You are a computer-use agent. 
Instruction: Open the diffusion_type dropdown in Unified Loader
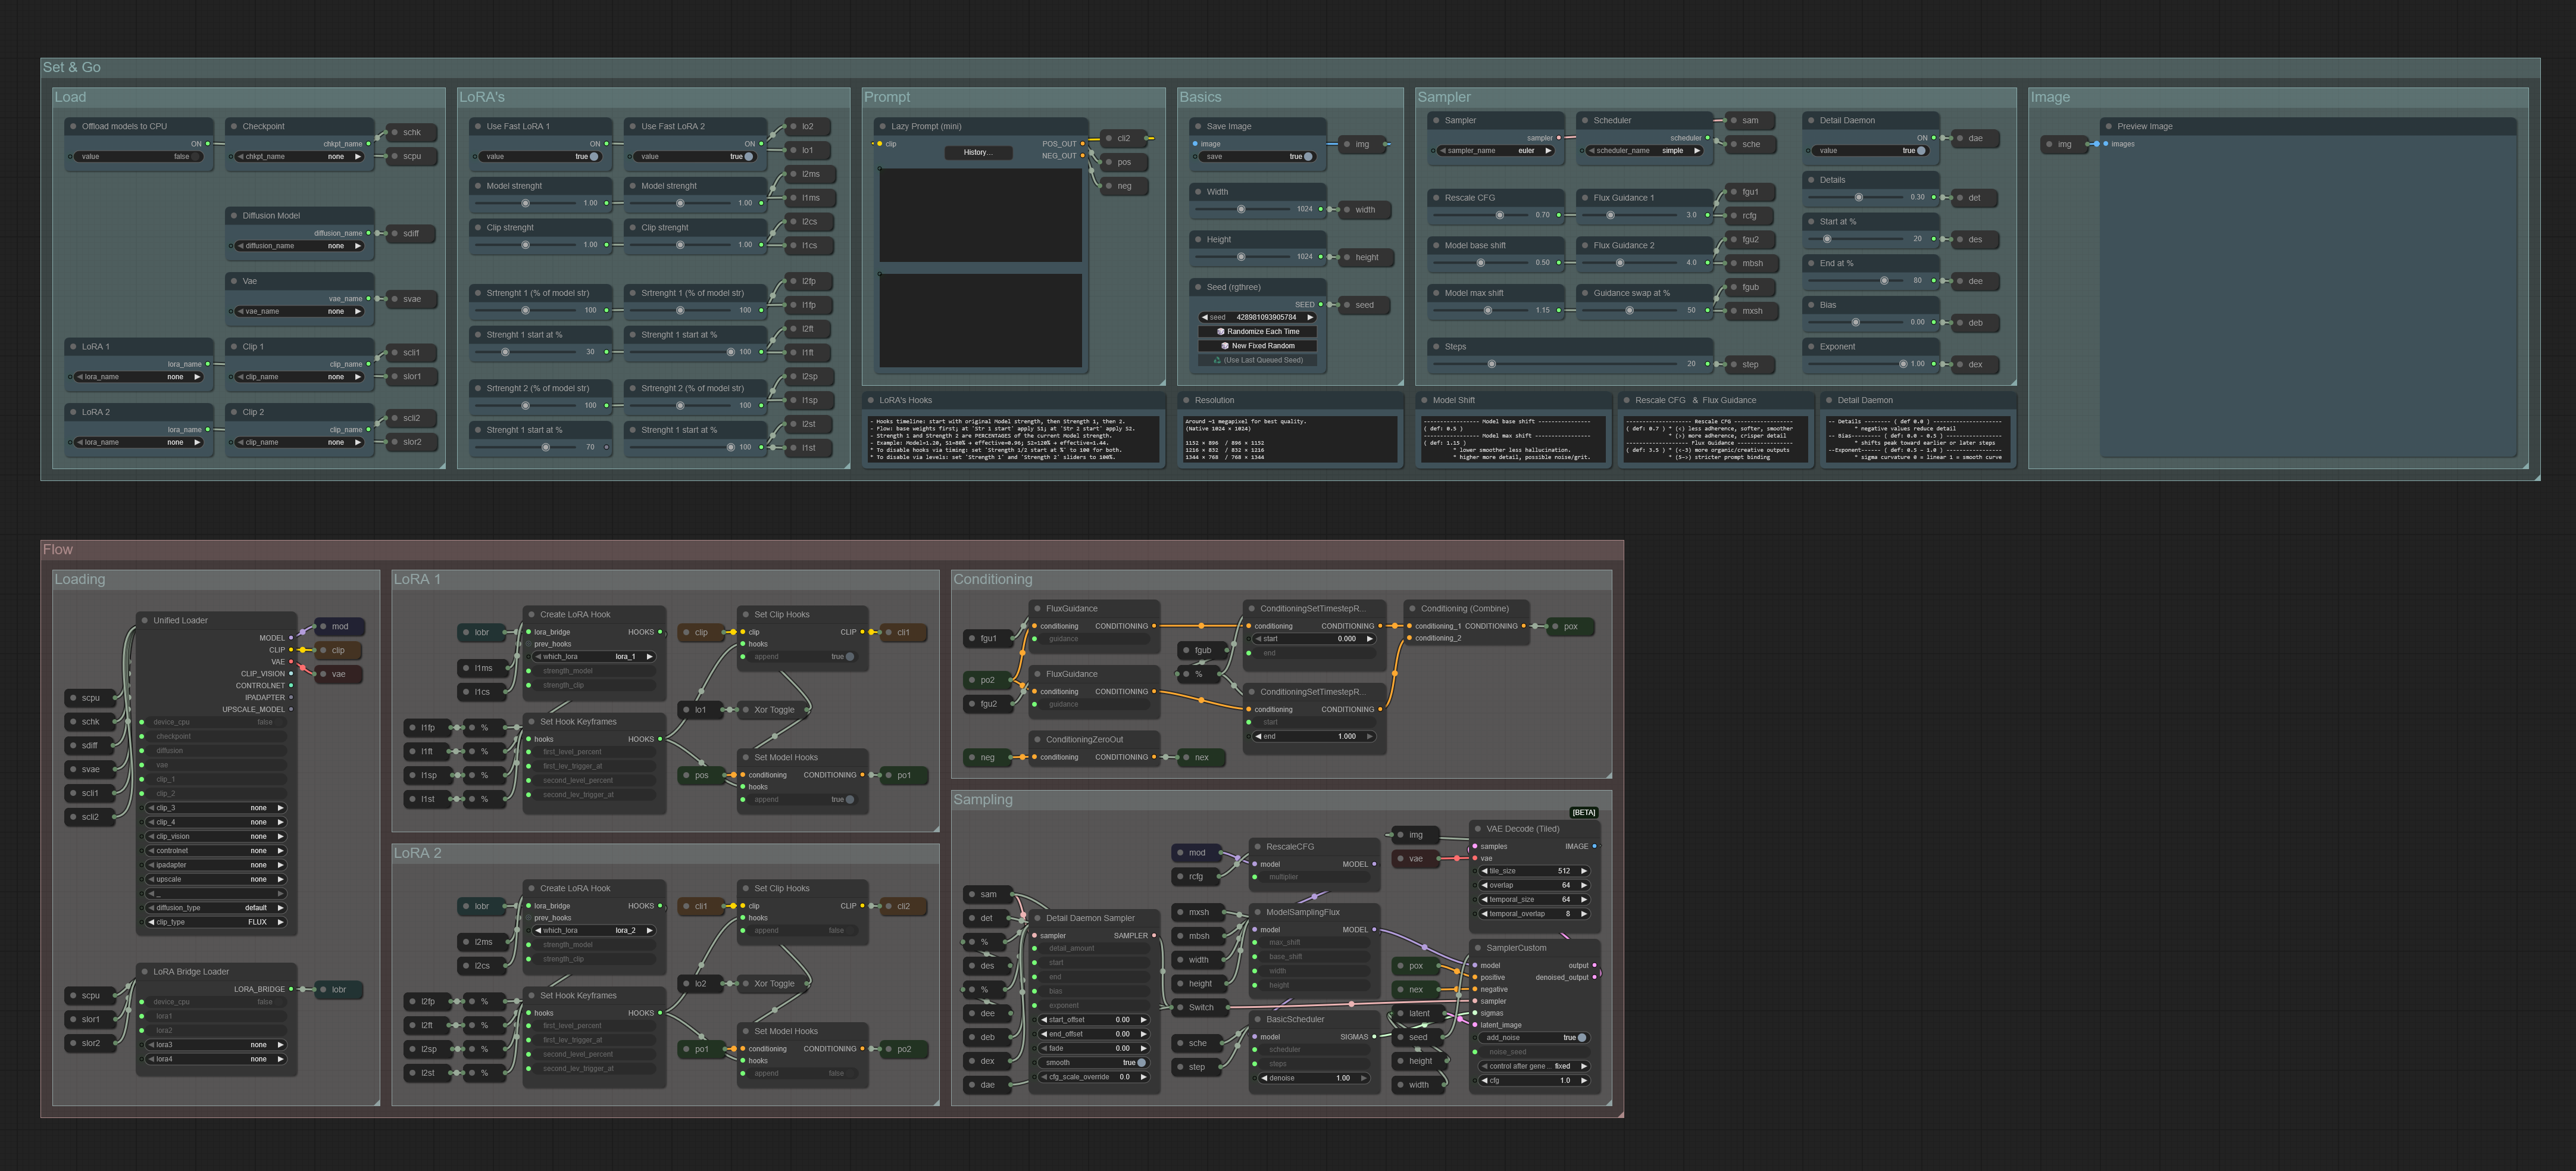(215, 908)
